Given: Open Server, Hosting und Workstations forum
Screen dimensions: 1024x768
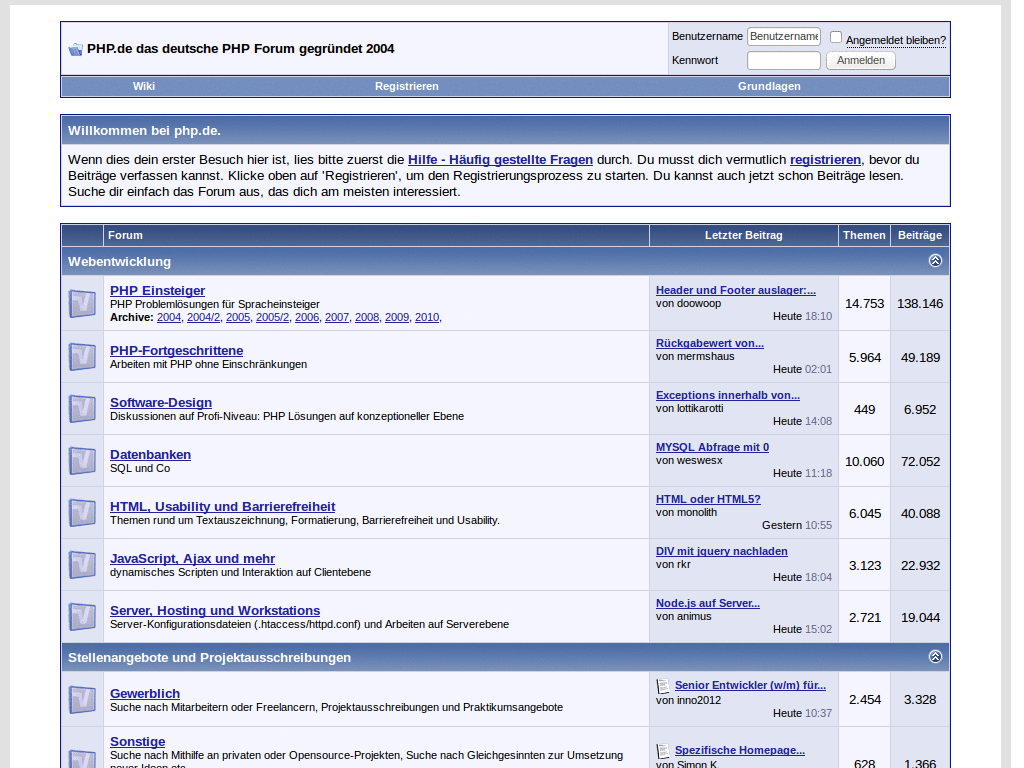Looking at the screenshot, I should 215,611.
